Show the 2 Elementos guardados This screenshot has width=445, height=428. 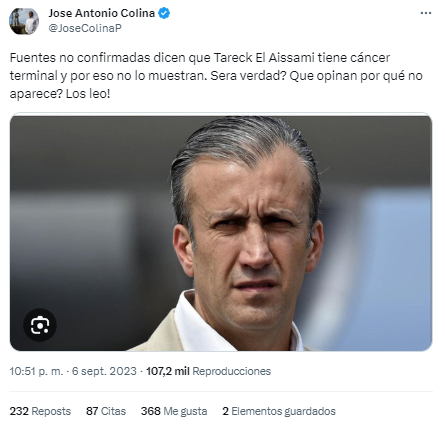[279, 411]
